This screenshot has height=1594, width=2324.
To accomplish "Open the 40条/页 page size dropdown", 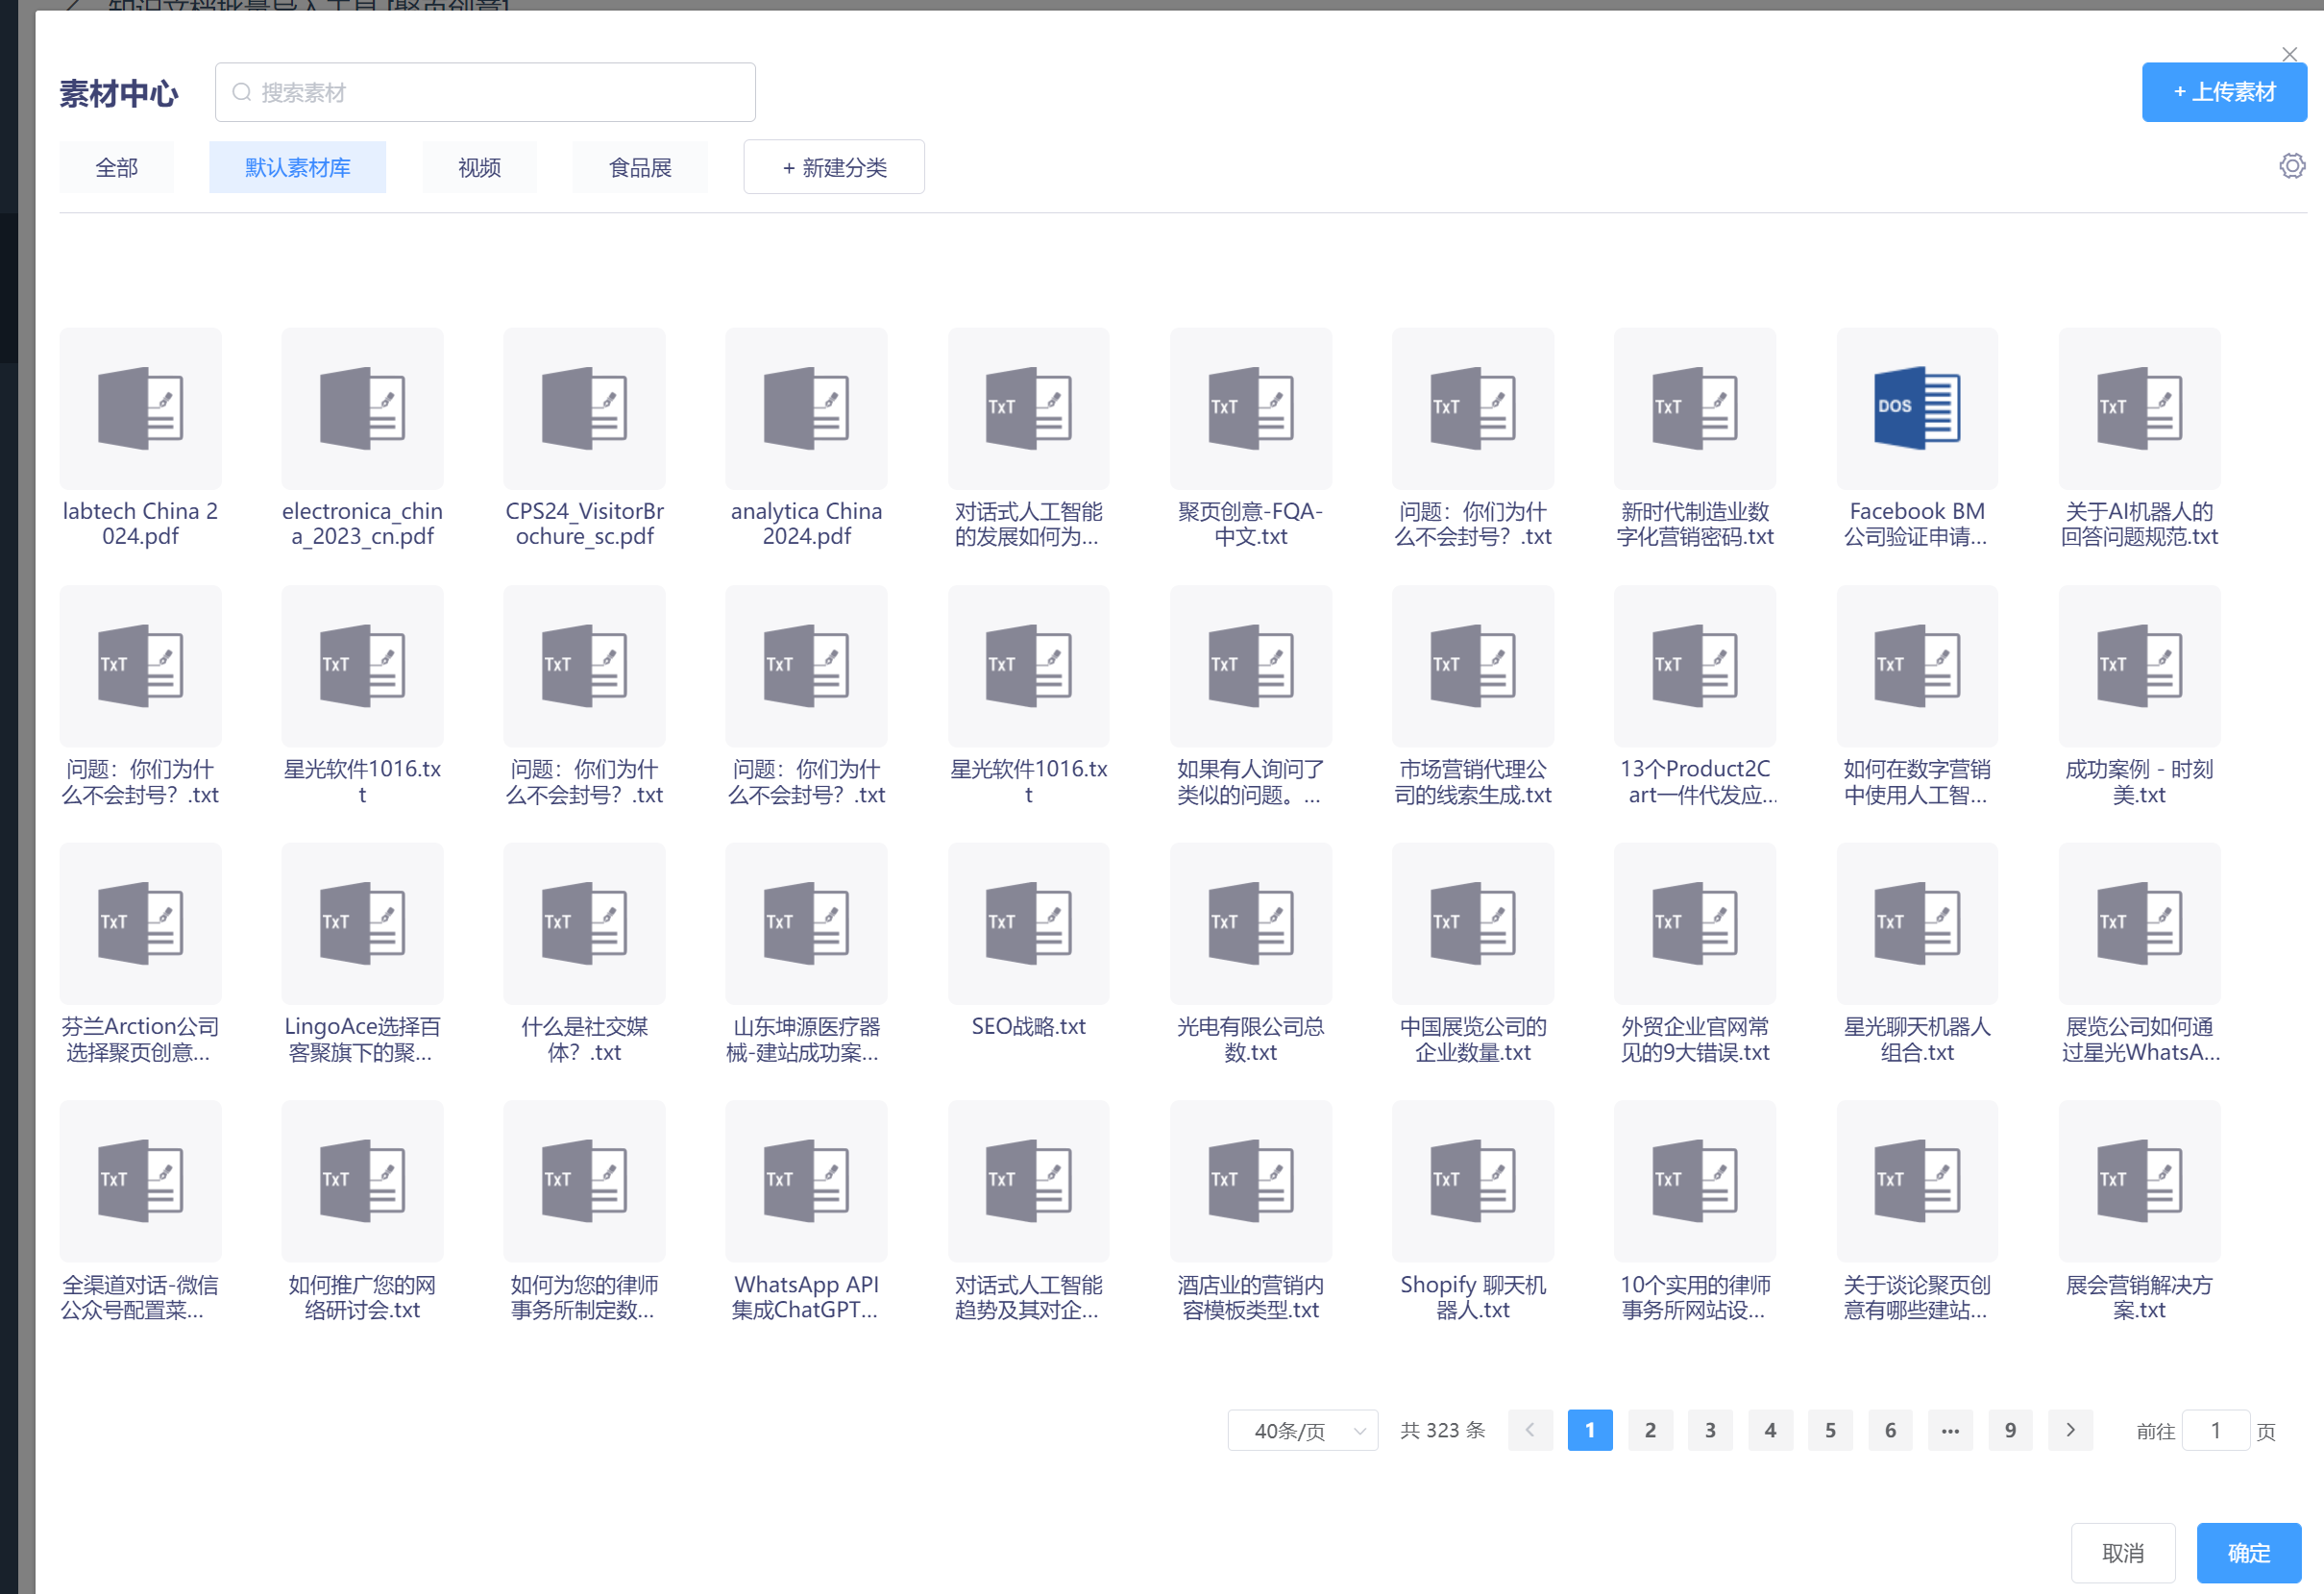I will click(1302, 1430).
